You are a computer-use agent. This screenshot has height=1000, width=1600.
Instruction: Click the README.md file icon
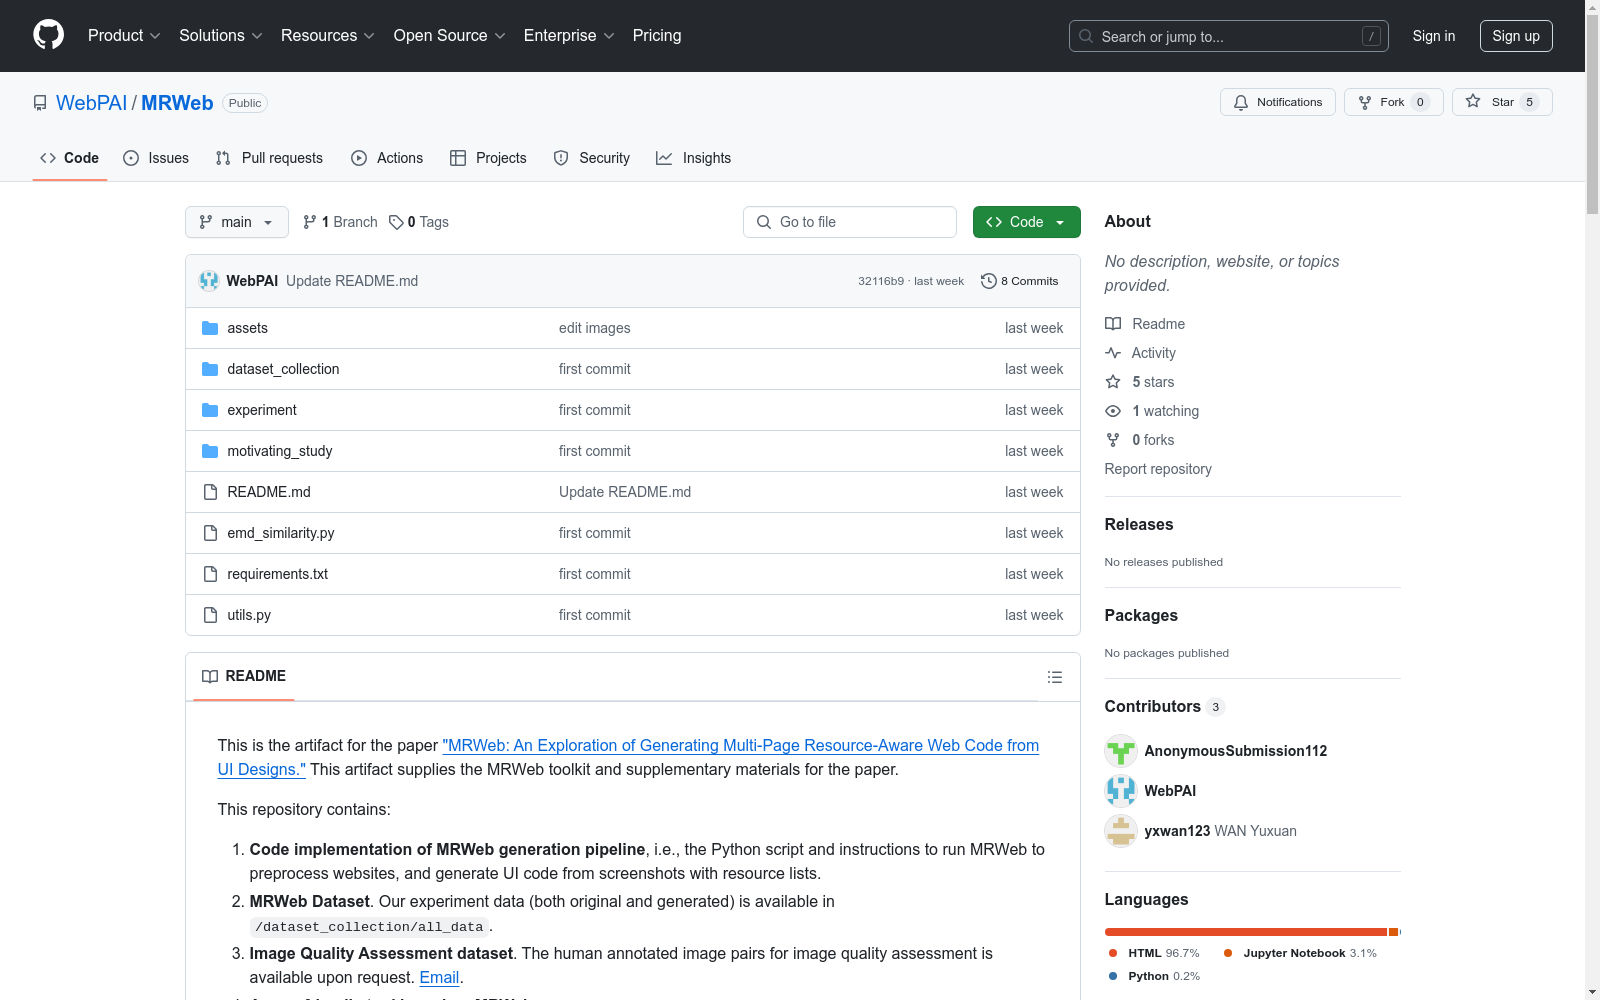point(210,492)
